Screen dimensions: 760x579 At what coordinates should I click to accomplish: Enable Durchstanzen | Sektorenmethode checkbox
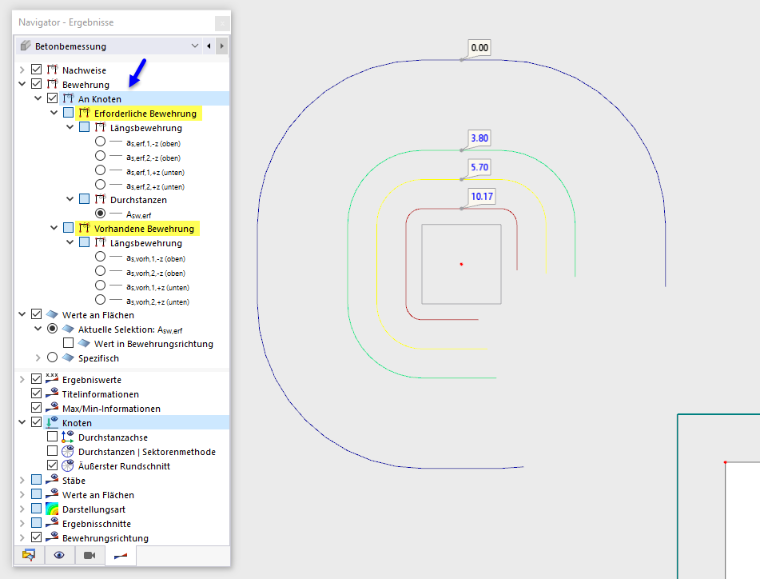pos(52,451)
